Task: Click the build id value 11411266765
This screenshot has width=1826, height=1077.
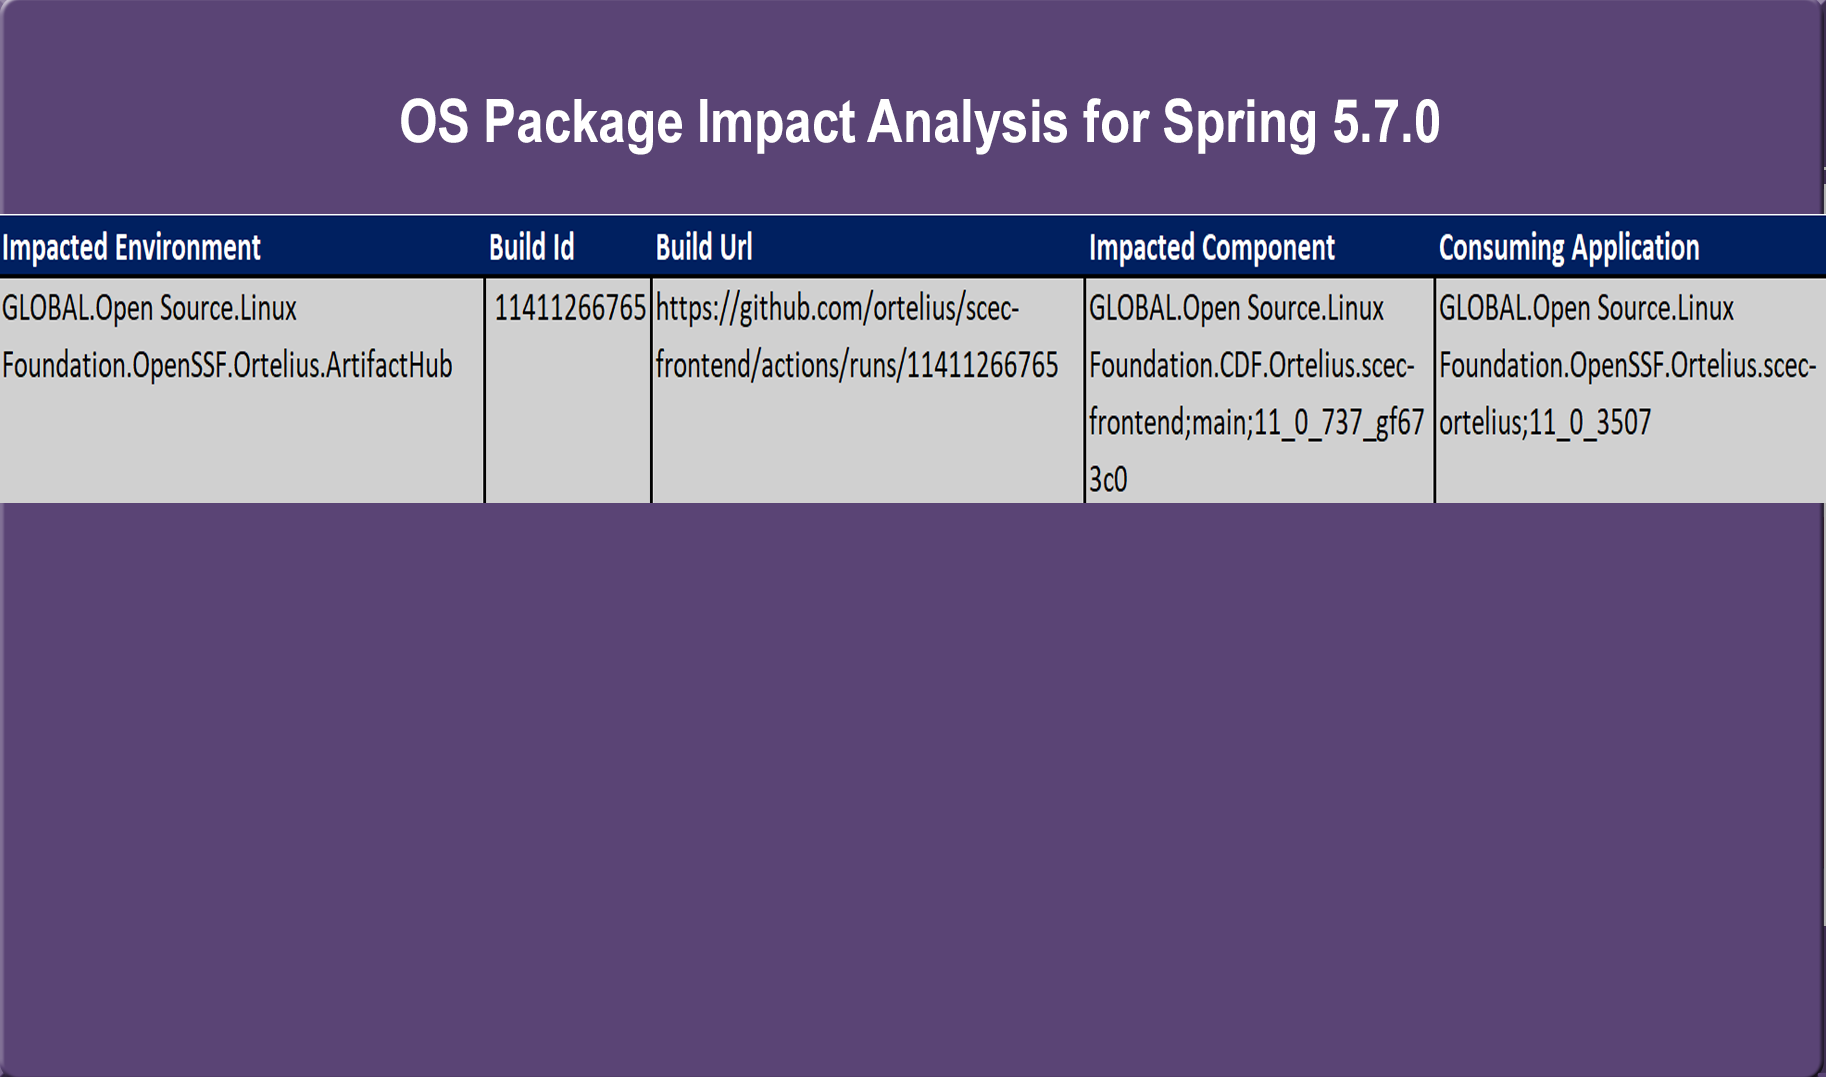Action: (569, 308)
